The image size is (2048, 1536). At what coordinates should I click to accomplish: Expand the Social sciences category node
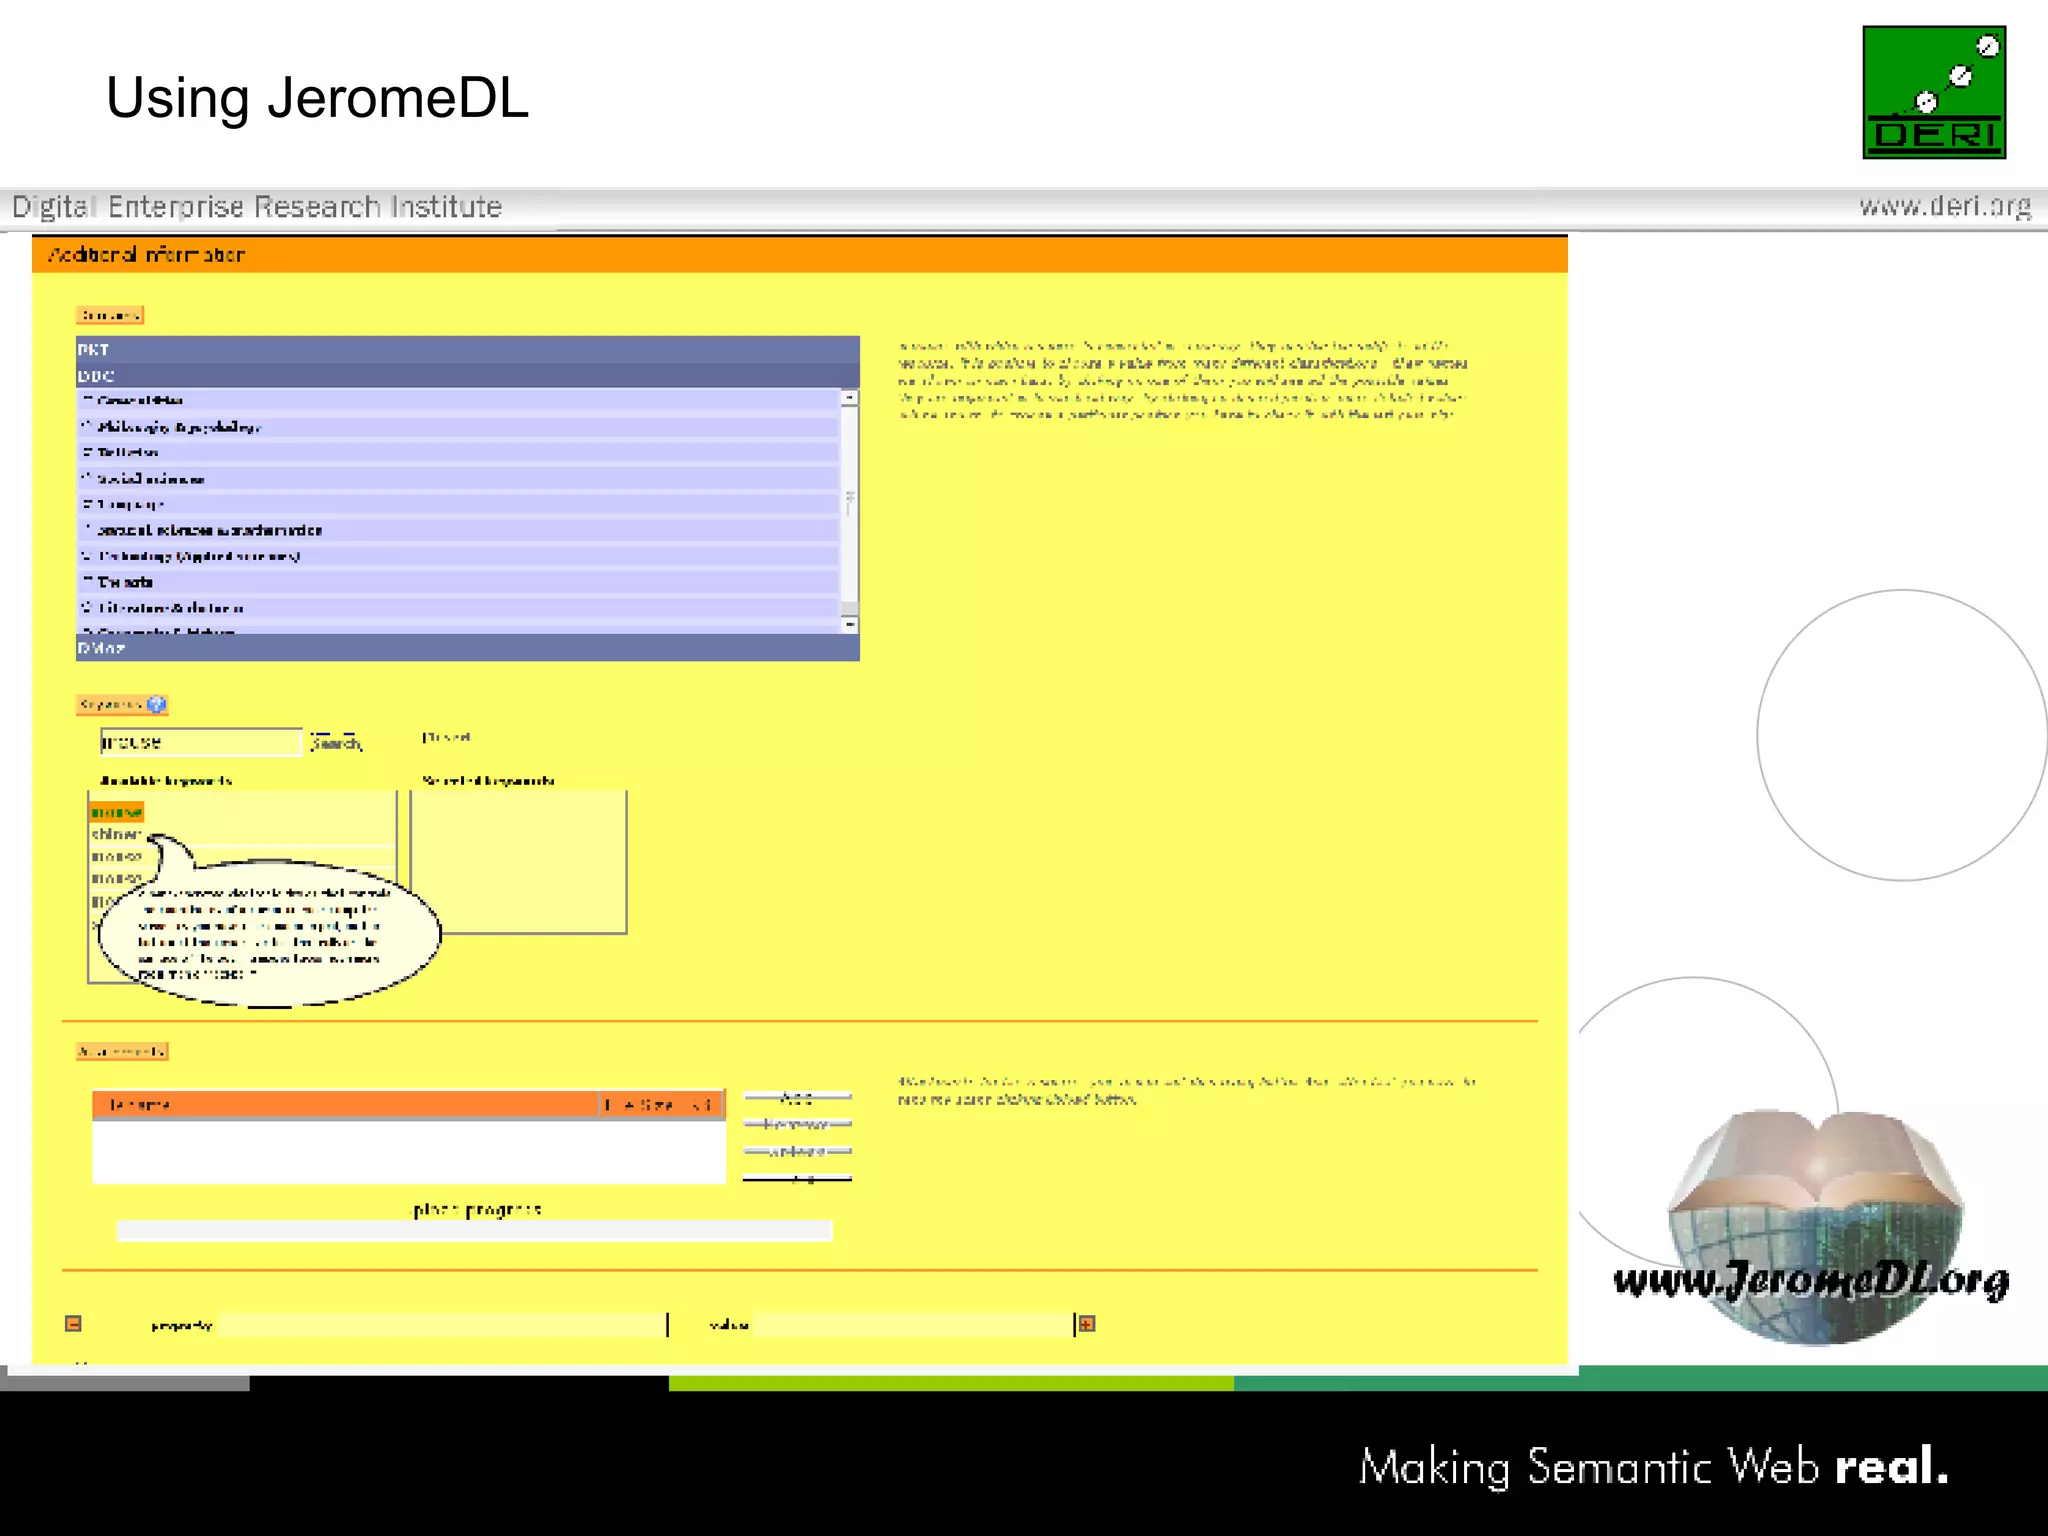click(88, 478)
